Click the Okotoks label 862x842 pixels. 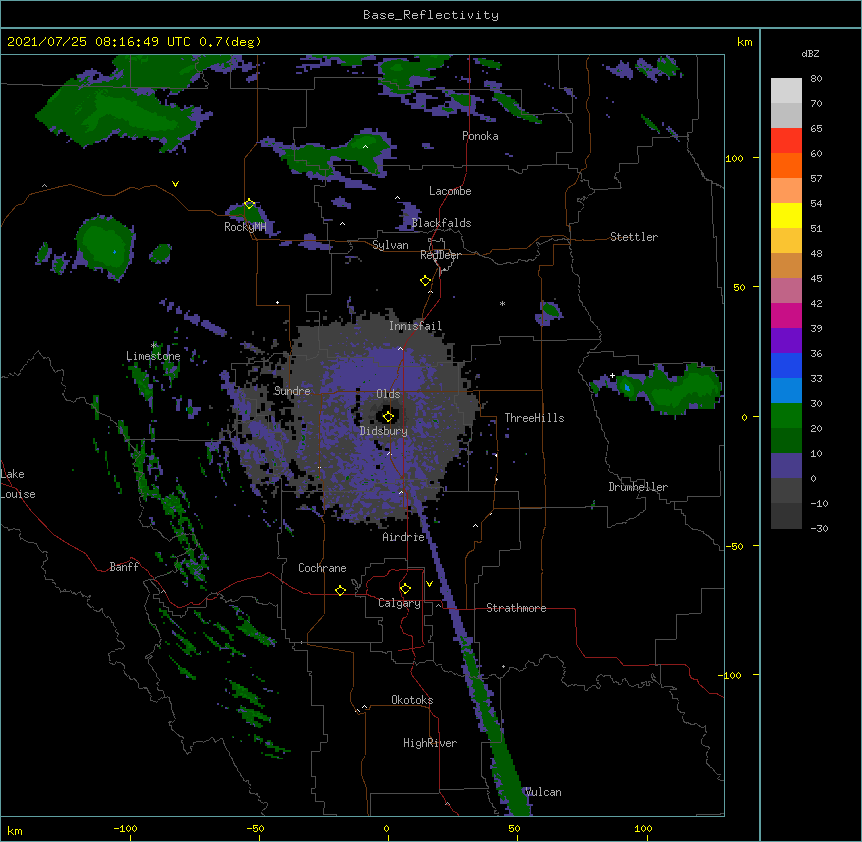pyautogui.click(x=412, y=700)
